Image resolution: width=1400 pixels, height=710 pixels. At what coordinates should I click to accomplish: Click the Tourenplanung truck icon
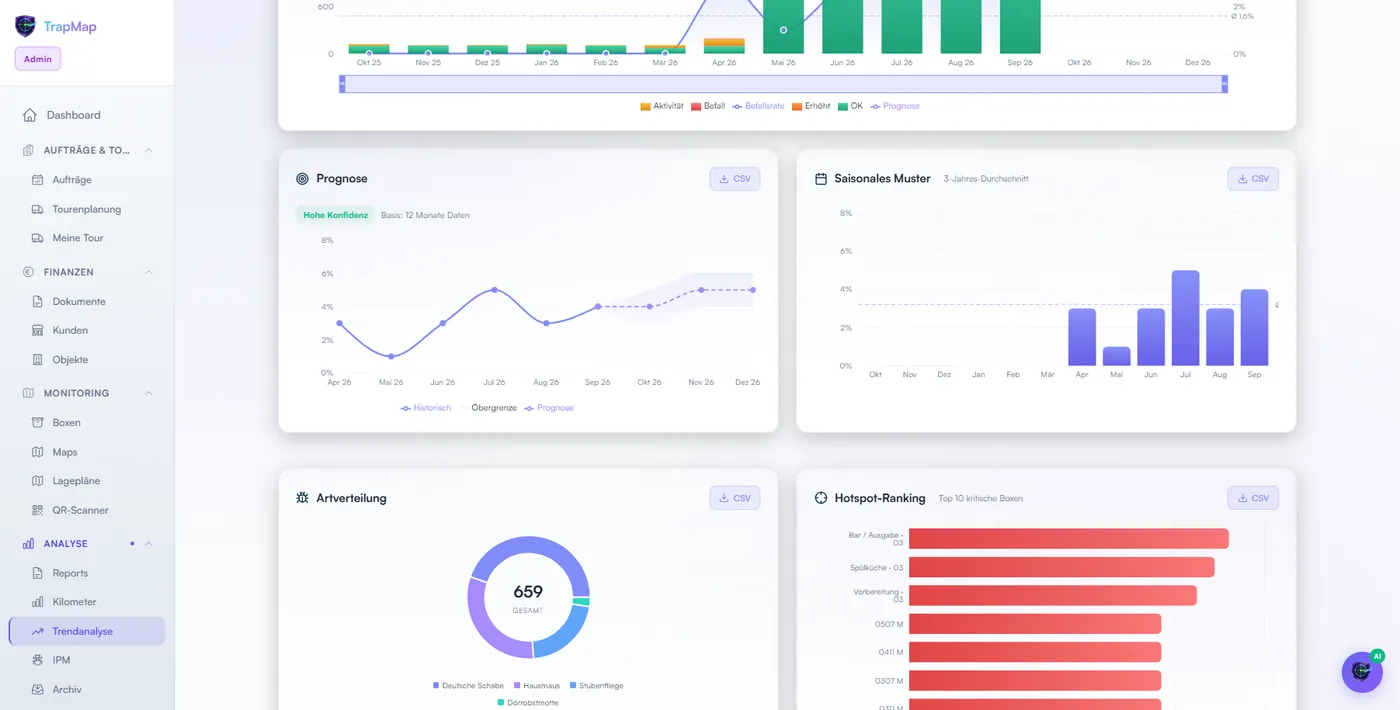38,209
